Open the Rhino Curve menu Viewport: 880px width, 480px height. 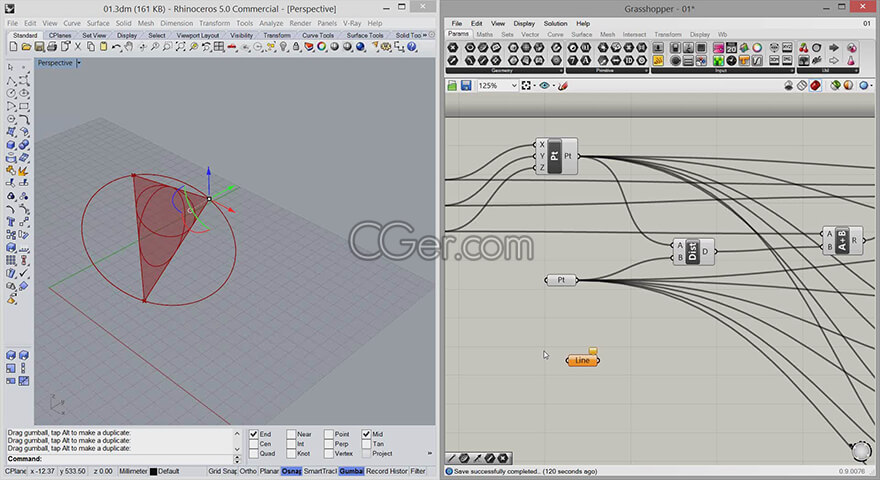72,23
